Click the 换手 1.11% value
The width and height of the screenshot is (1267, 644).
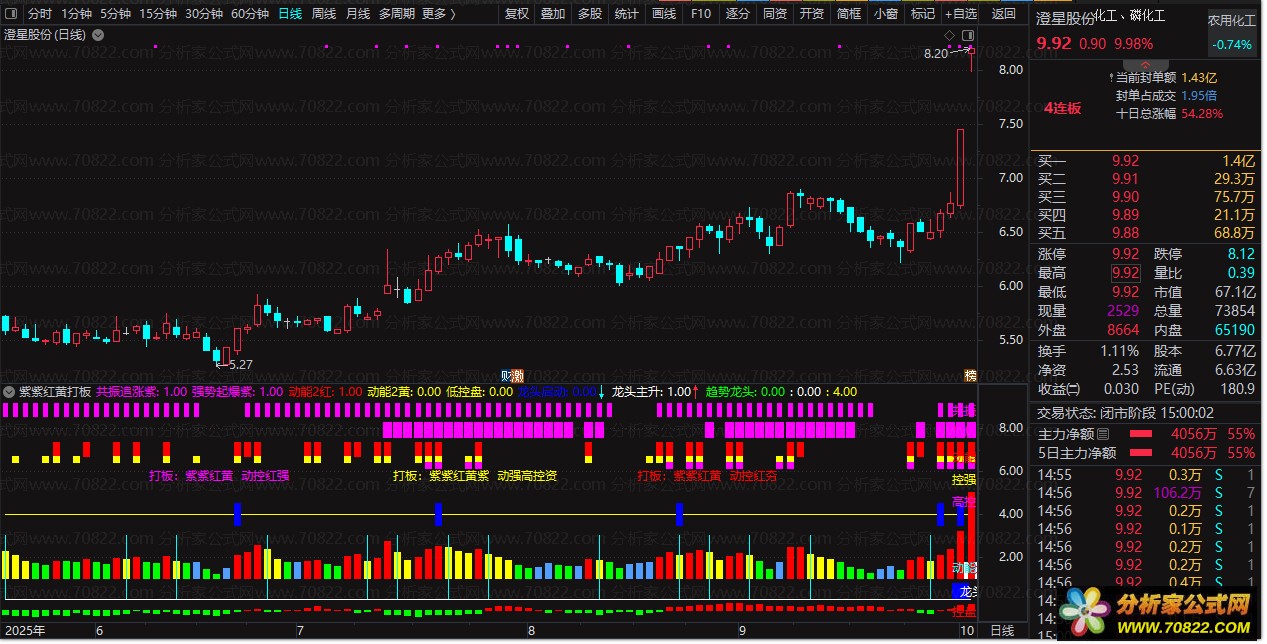[x=1120, y=351]
